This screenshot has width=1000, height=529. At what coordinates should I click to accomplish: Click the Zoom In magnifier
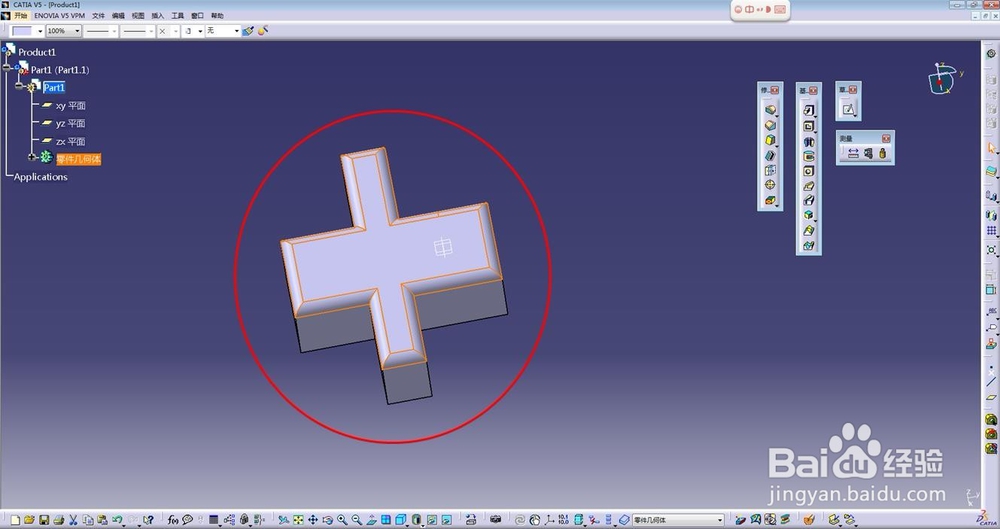(342, 519)
